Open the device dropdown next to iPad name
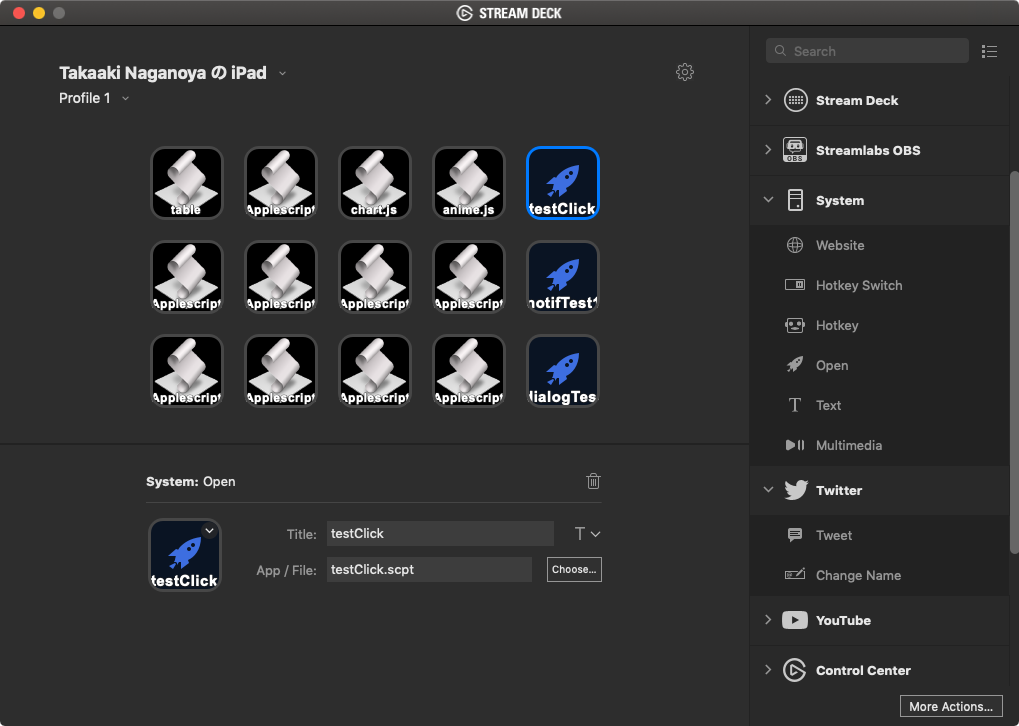The height and width of the screenshot is (726, 1019). [x=283, y=73]
